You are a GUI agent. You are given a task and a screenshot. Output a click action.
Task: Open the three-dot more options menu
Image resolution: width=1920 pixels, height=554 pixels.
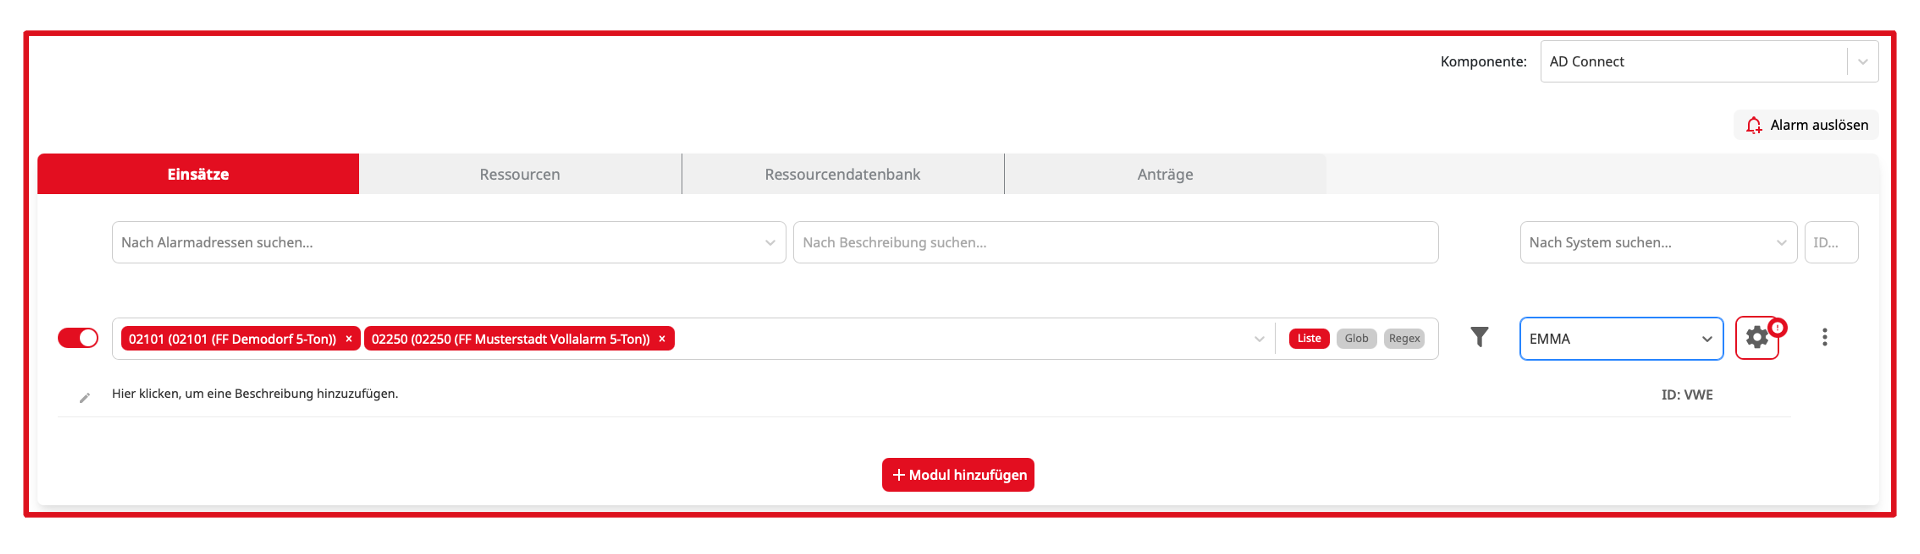[1824, 338]
